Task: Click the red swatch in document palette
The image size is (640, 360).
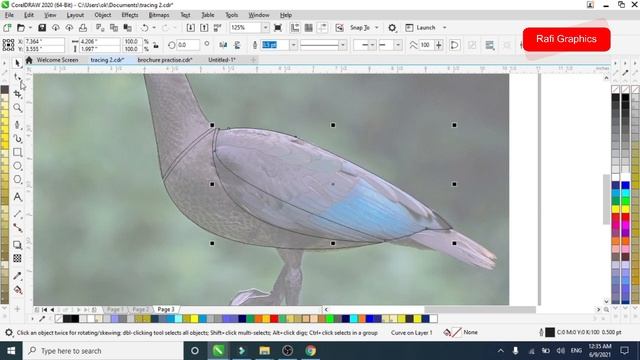Action: pos(274,318)
